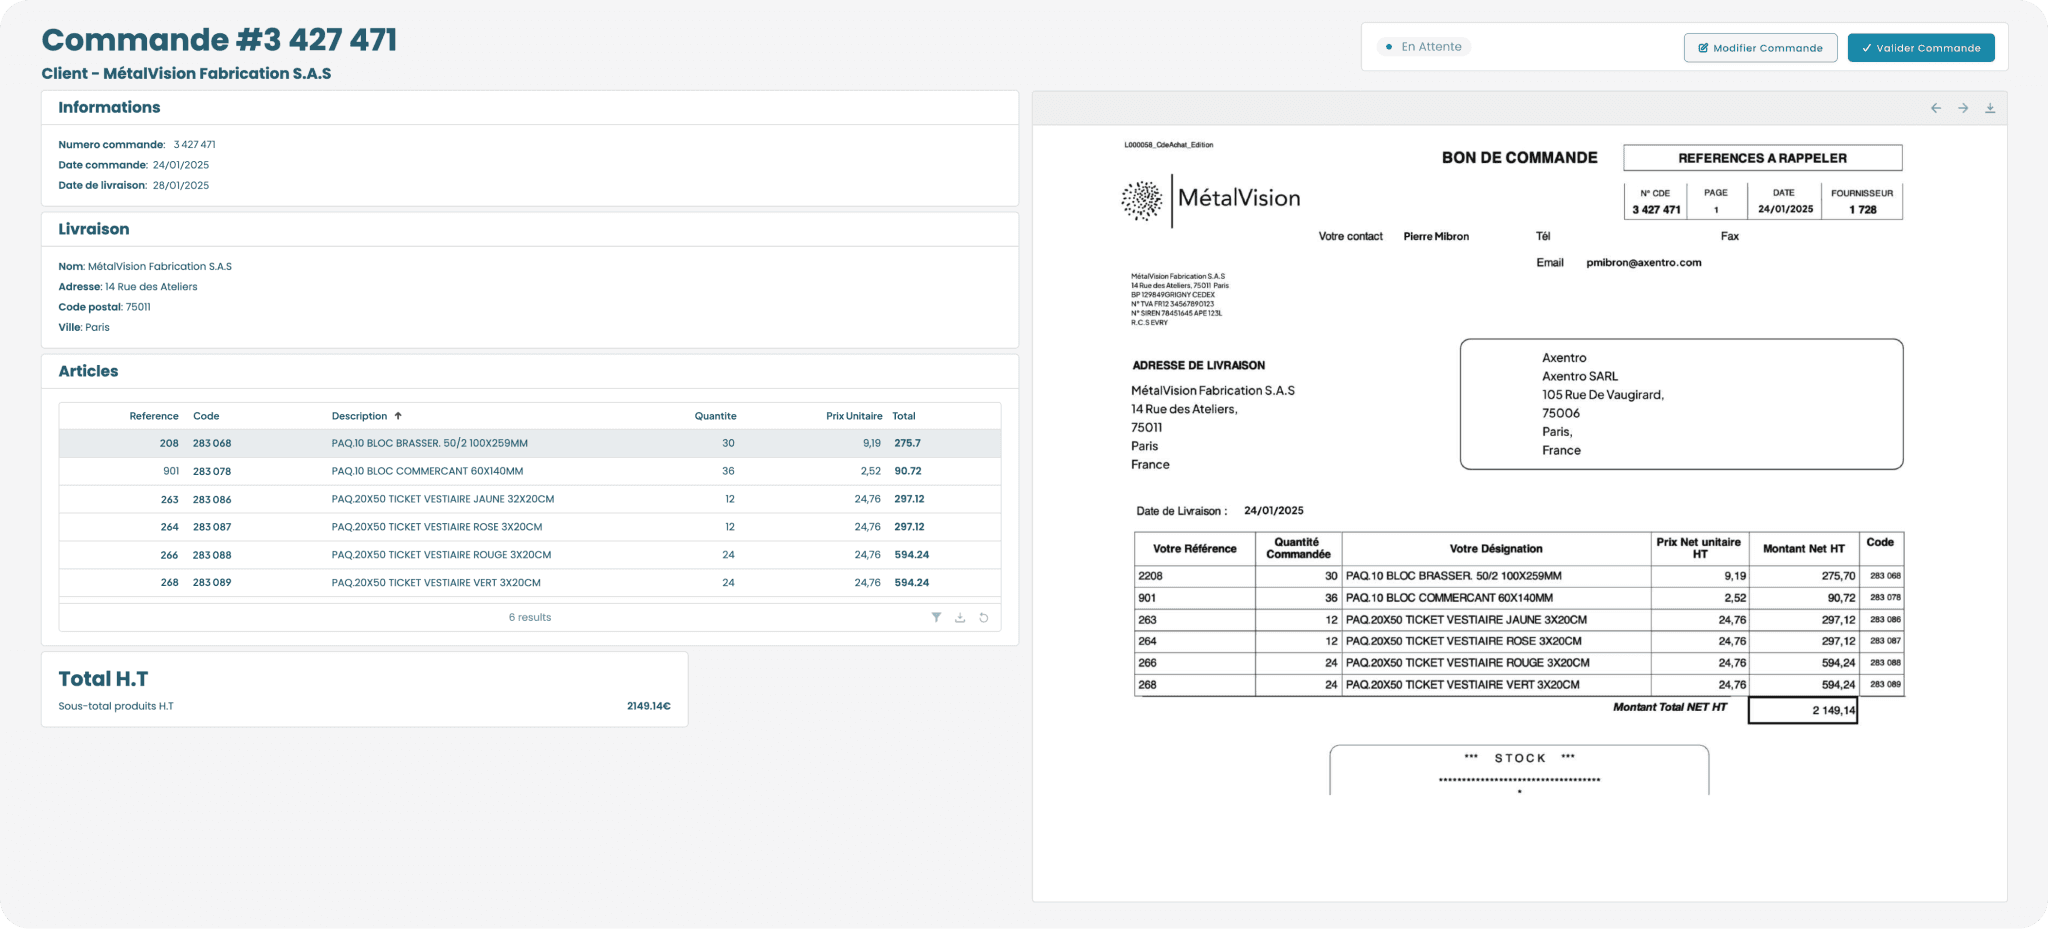Click the Ville Paris value
Image resolution: width=2048 pixels, height=929 pixels.
tap(97, 328)
